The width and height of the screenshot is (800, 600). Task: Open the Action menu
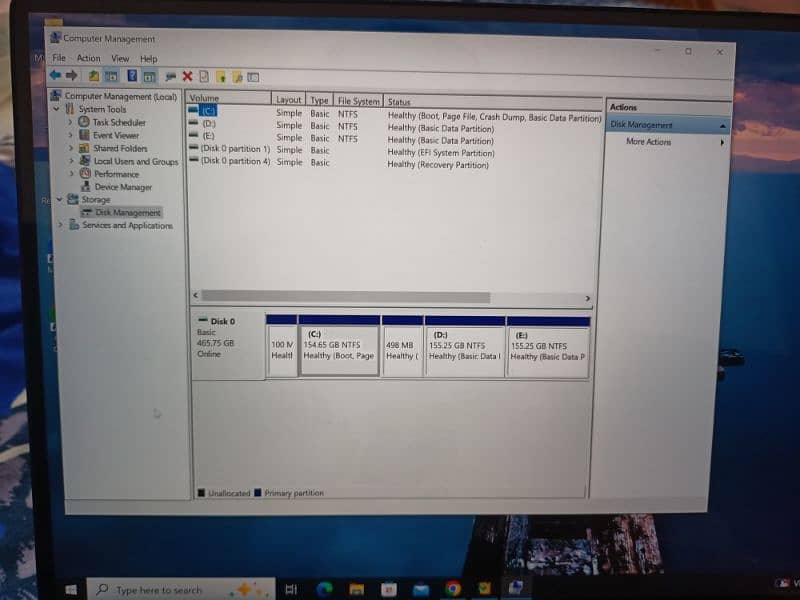click(88, 58)
